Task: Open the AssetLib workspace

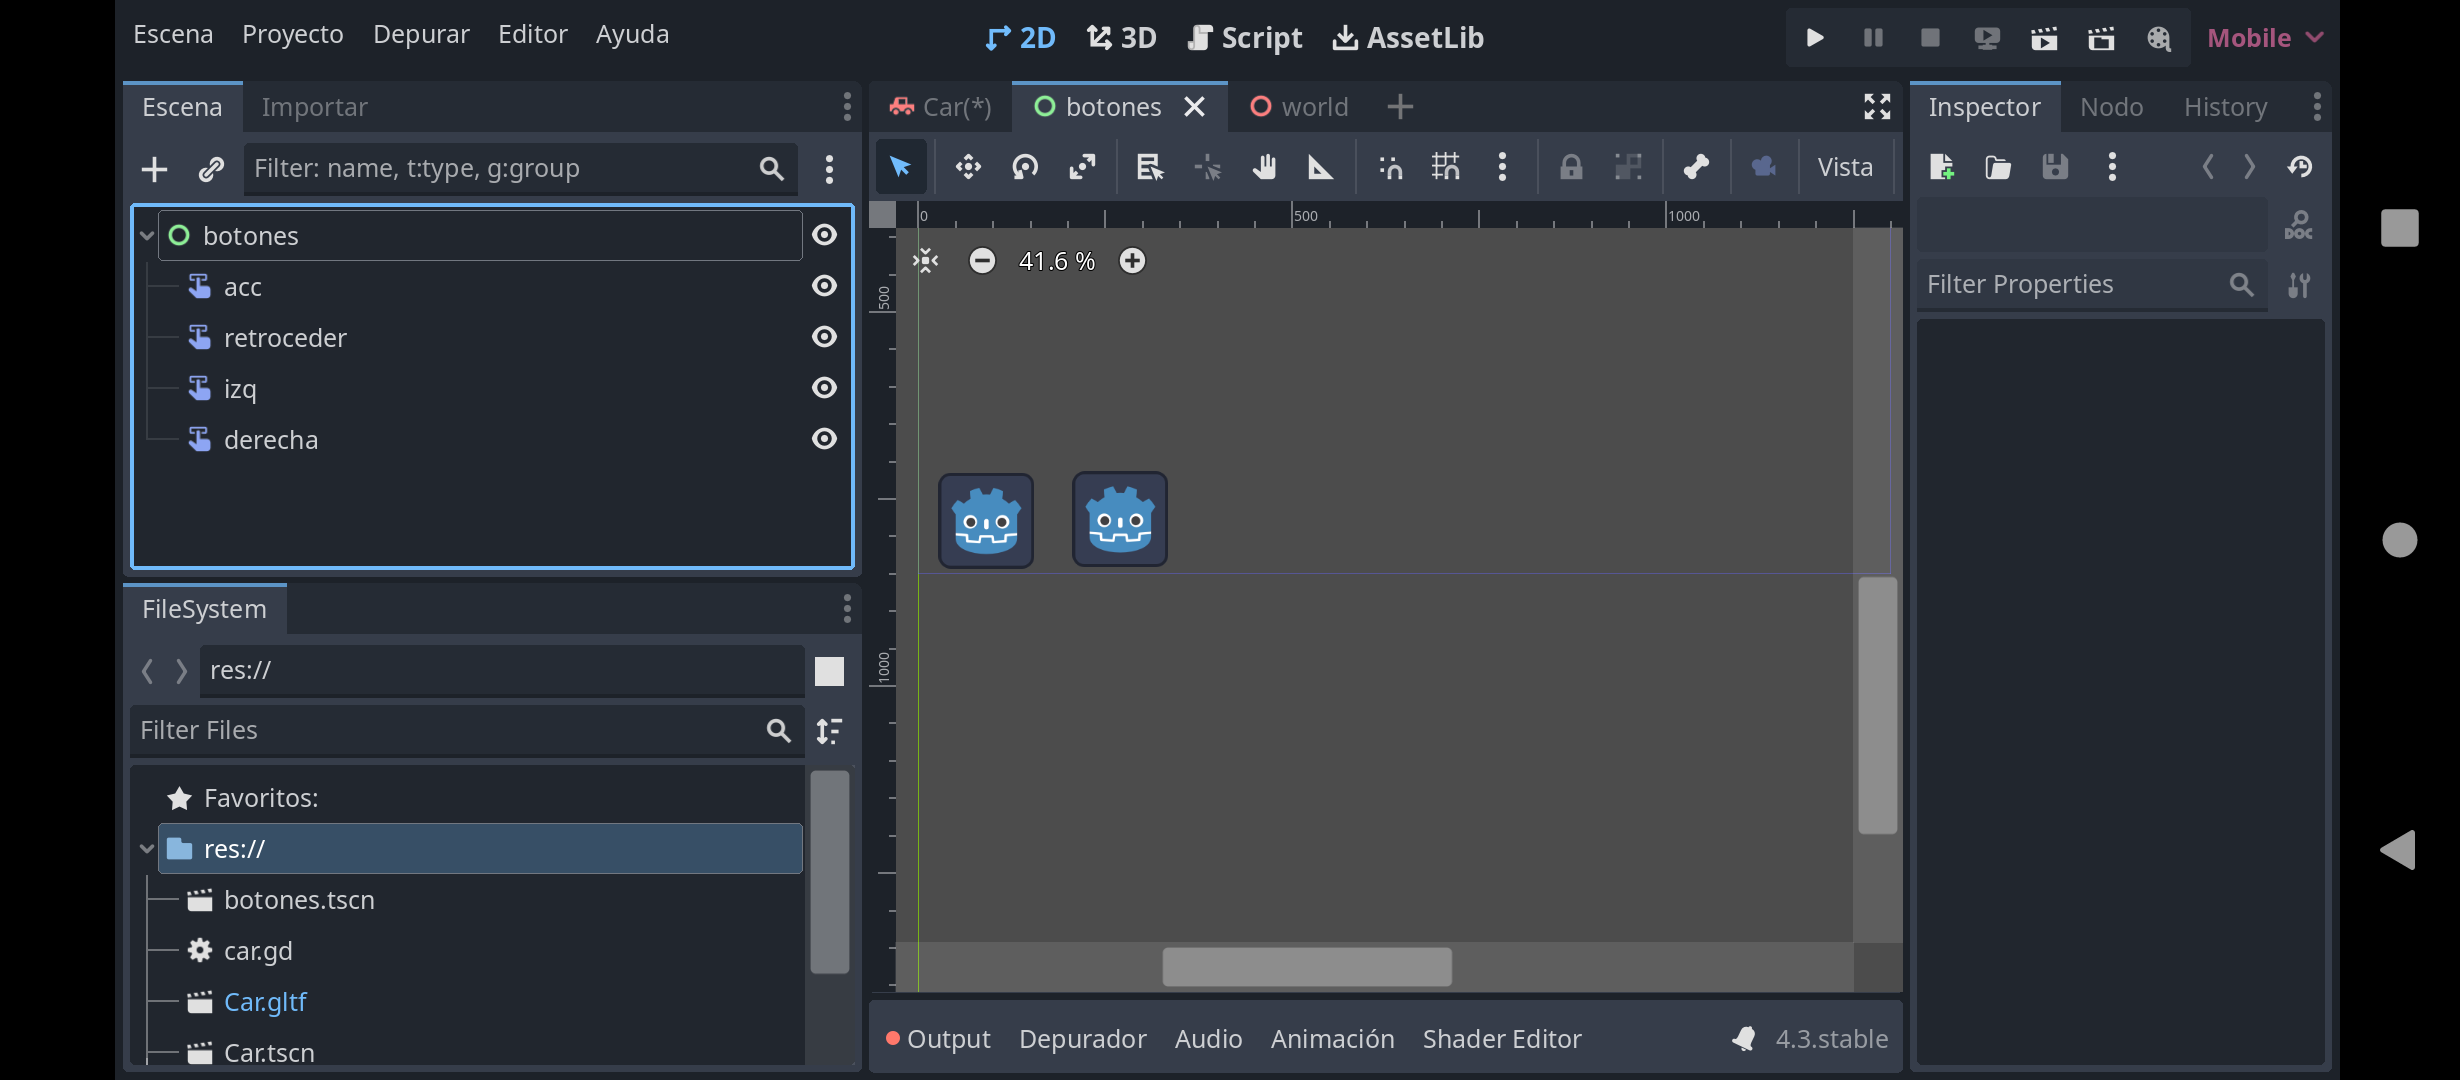Action: click(1408, 38)
